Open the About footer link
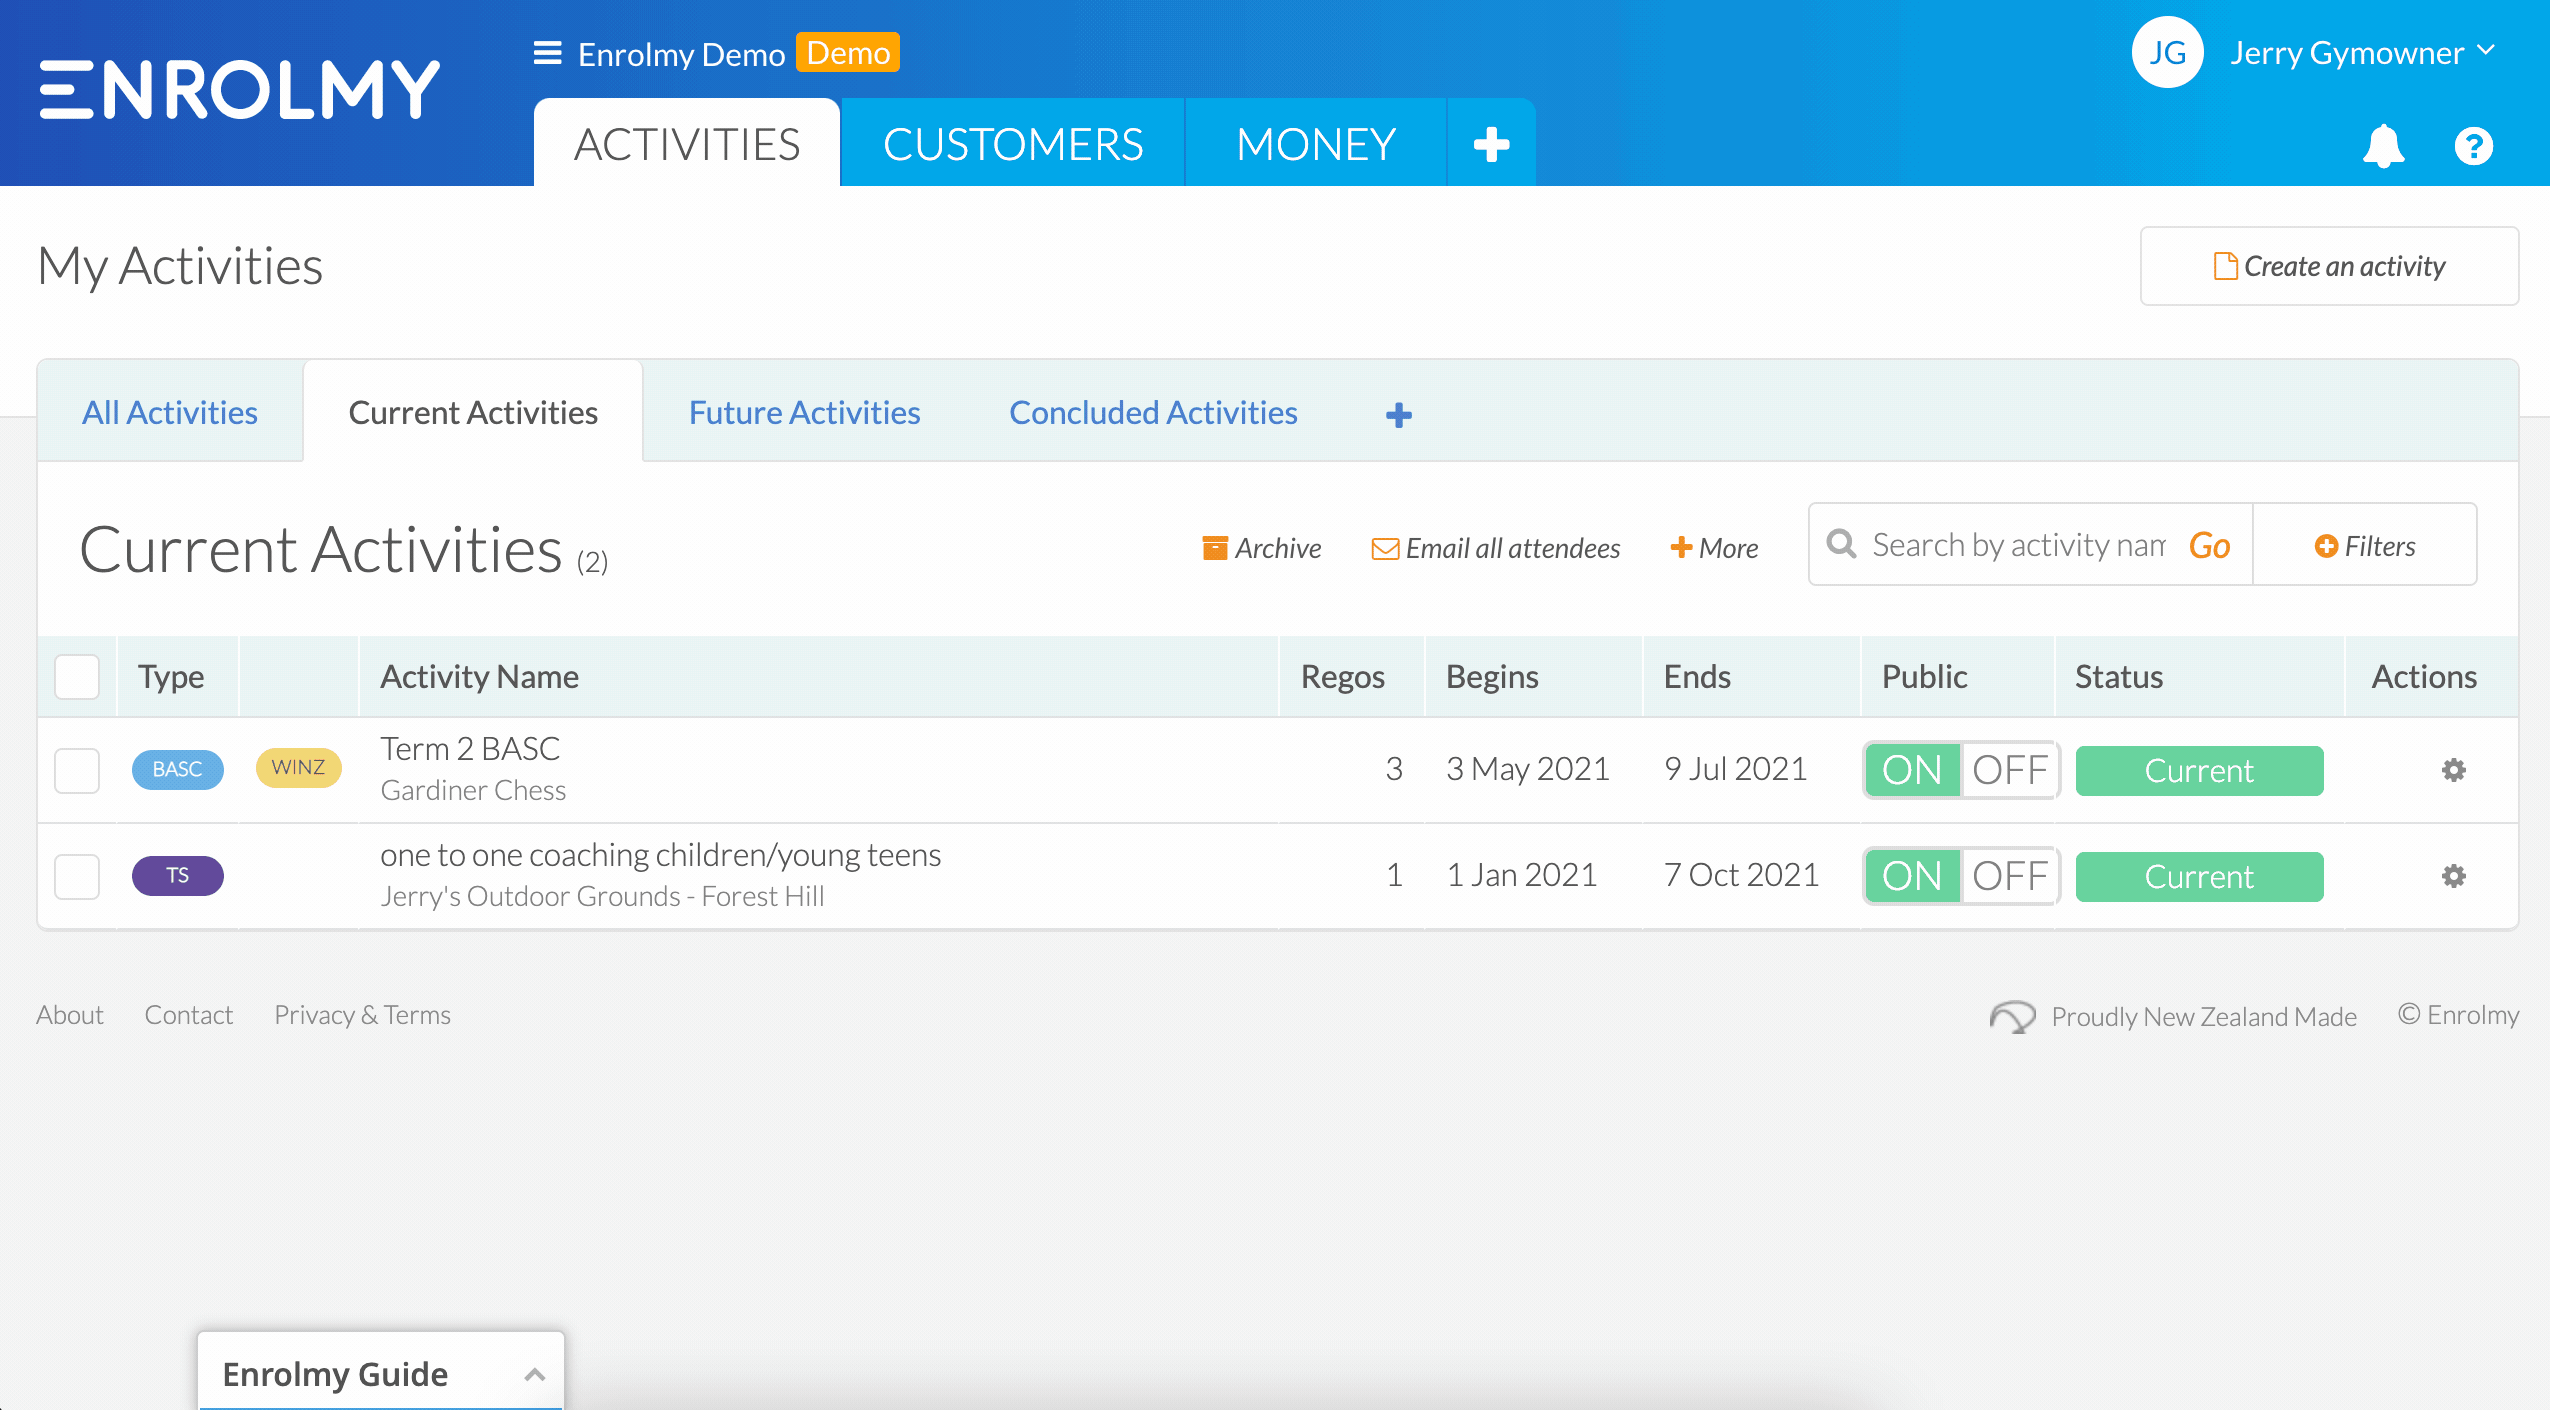Viewport: 2550px width, 1410px height. (x=70, y=1015)
